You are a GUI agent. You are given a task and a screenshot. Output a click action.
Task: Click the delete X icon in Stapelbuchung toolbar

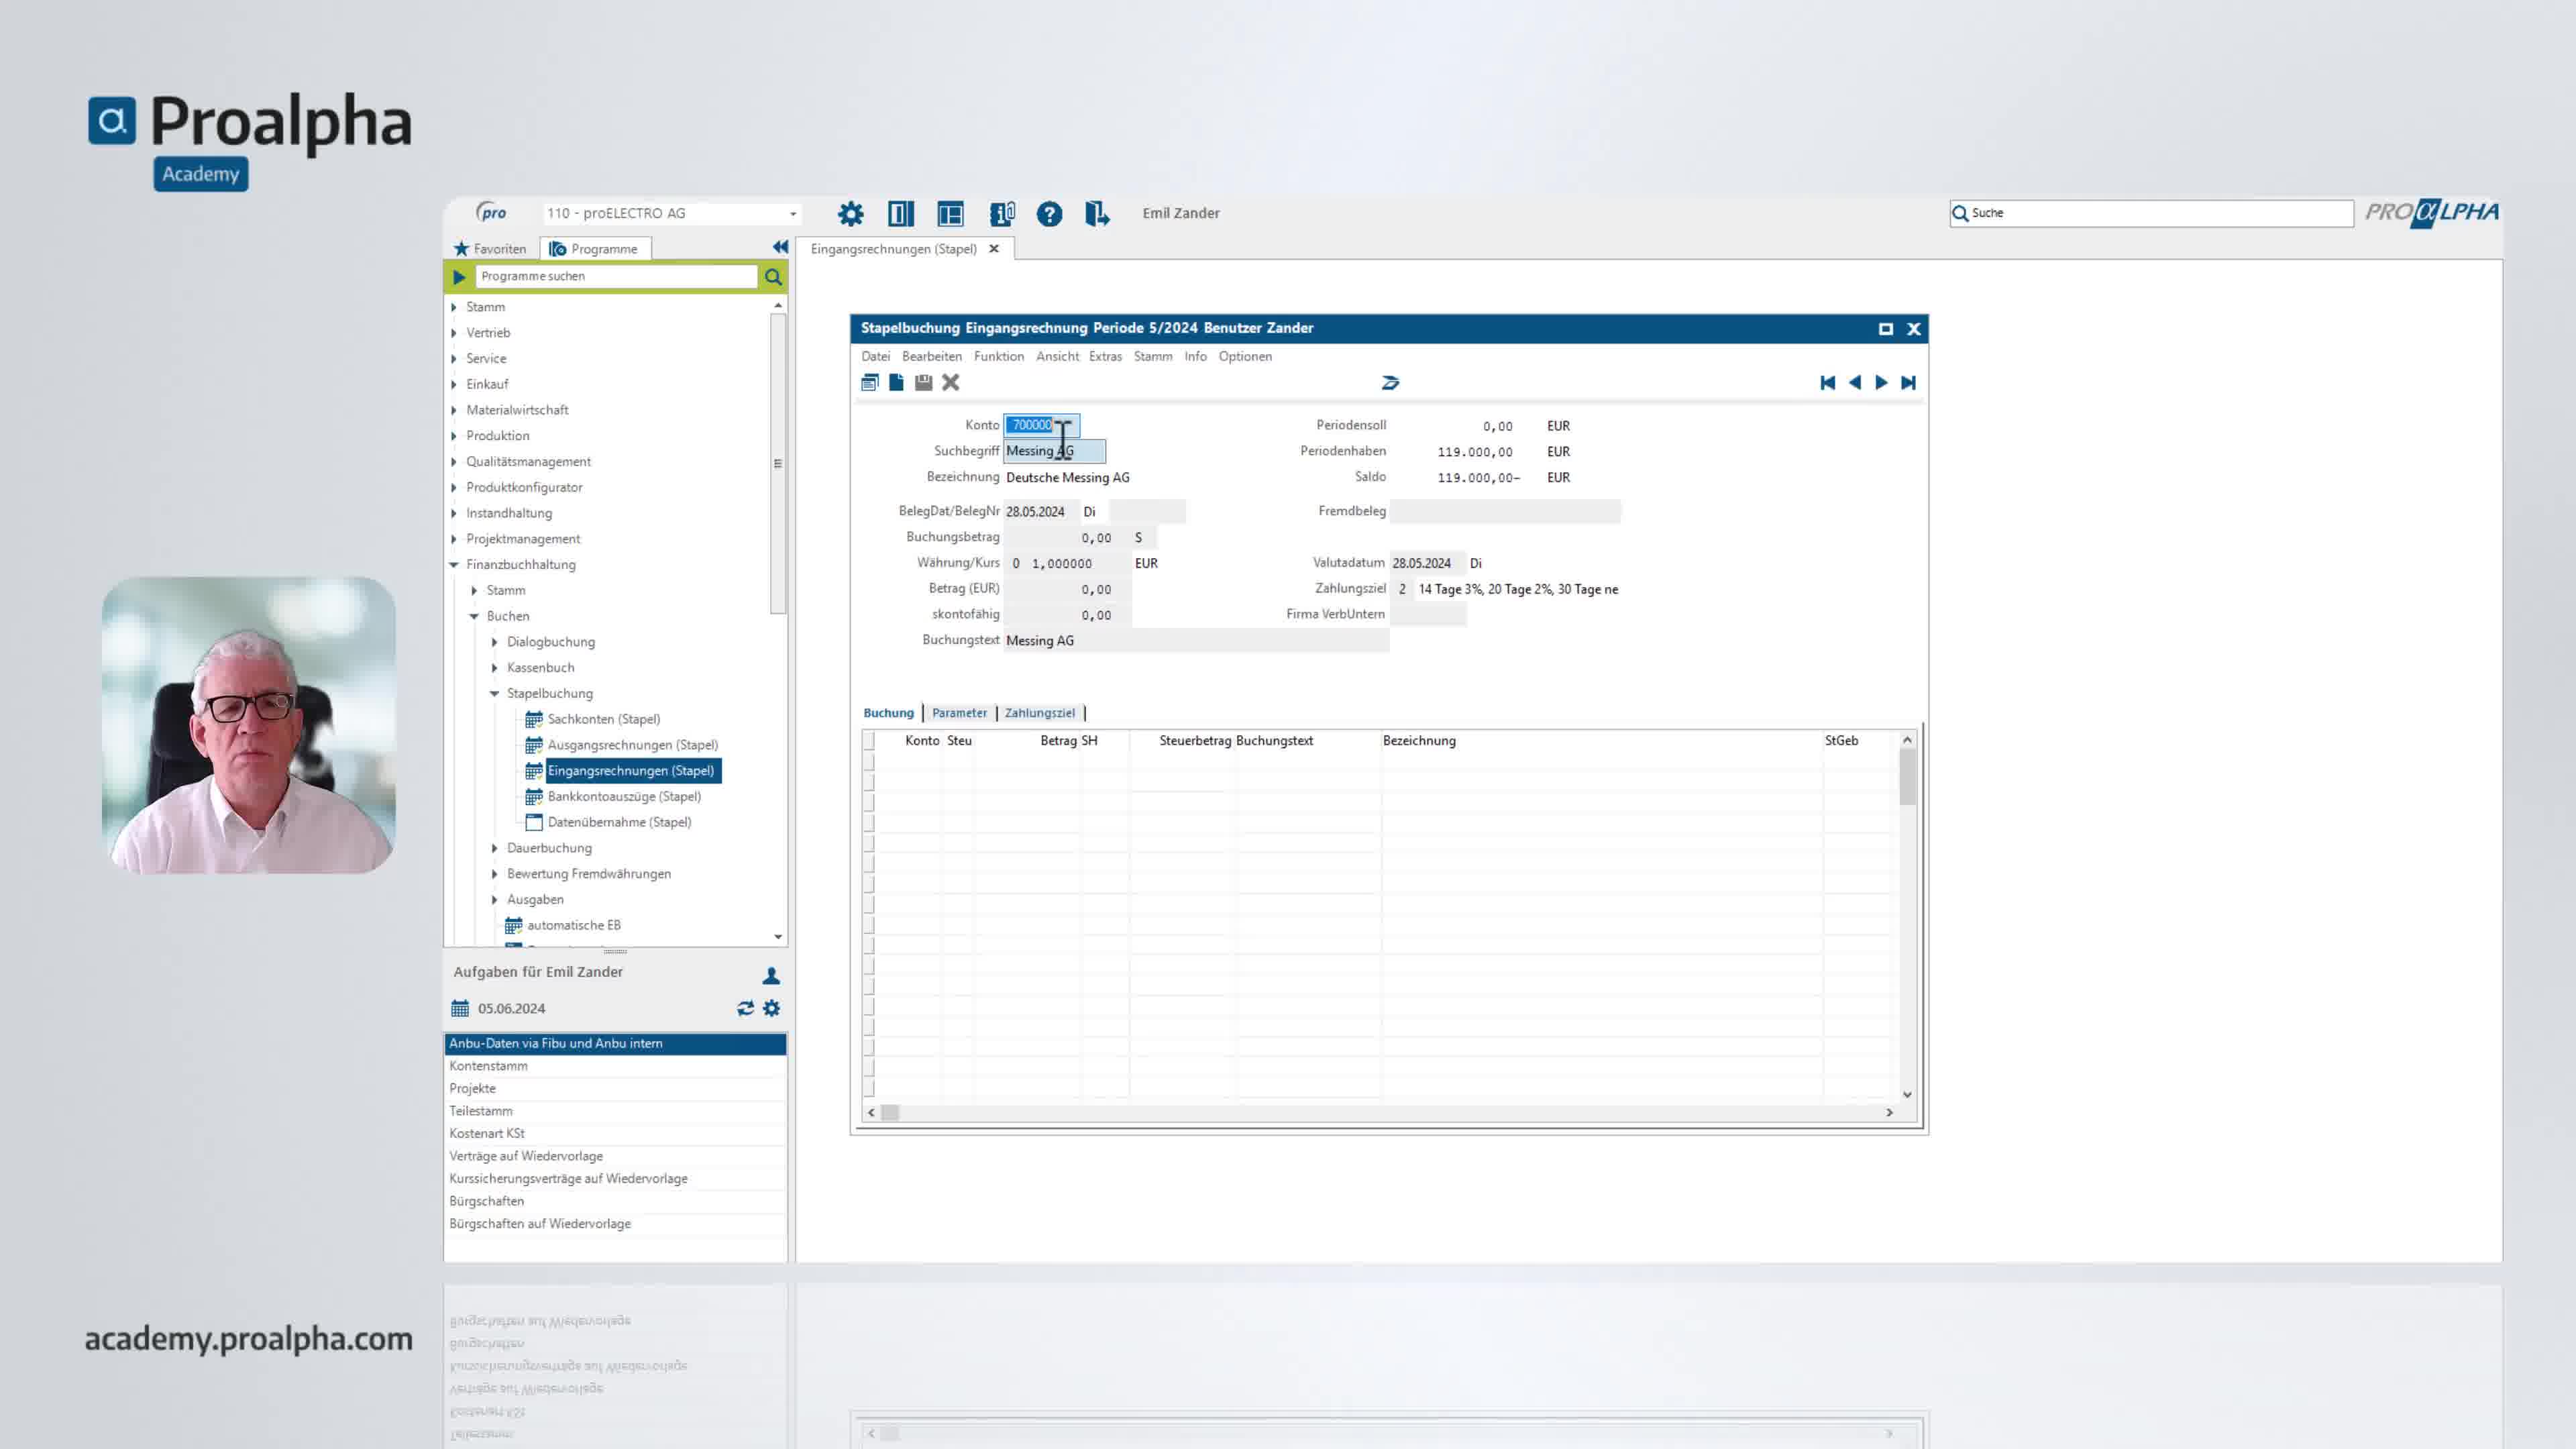point(950,382)
